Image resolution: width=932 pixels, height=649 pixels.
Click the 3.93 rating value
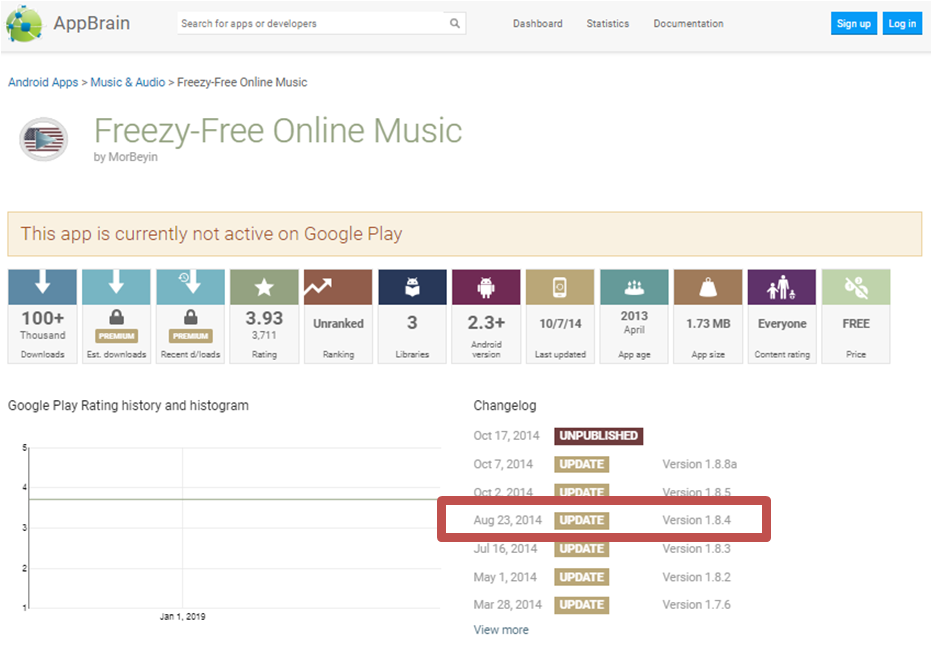pos(264,319)
